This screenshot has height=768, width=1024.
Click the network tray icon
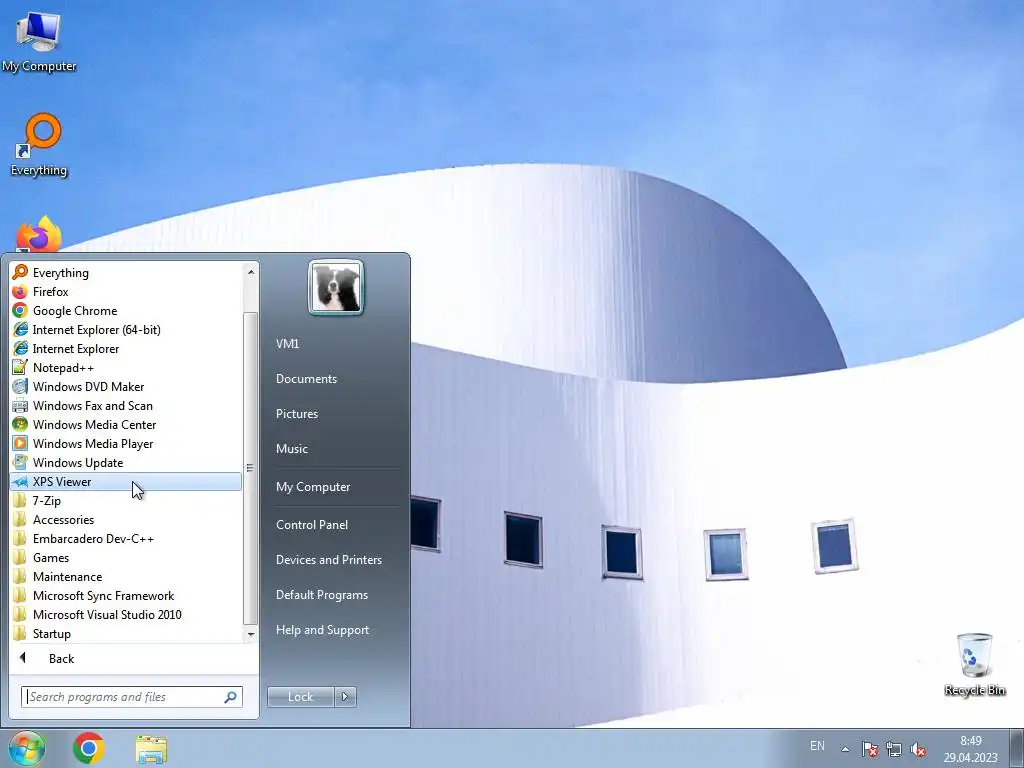894,749
